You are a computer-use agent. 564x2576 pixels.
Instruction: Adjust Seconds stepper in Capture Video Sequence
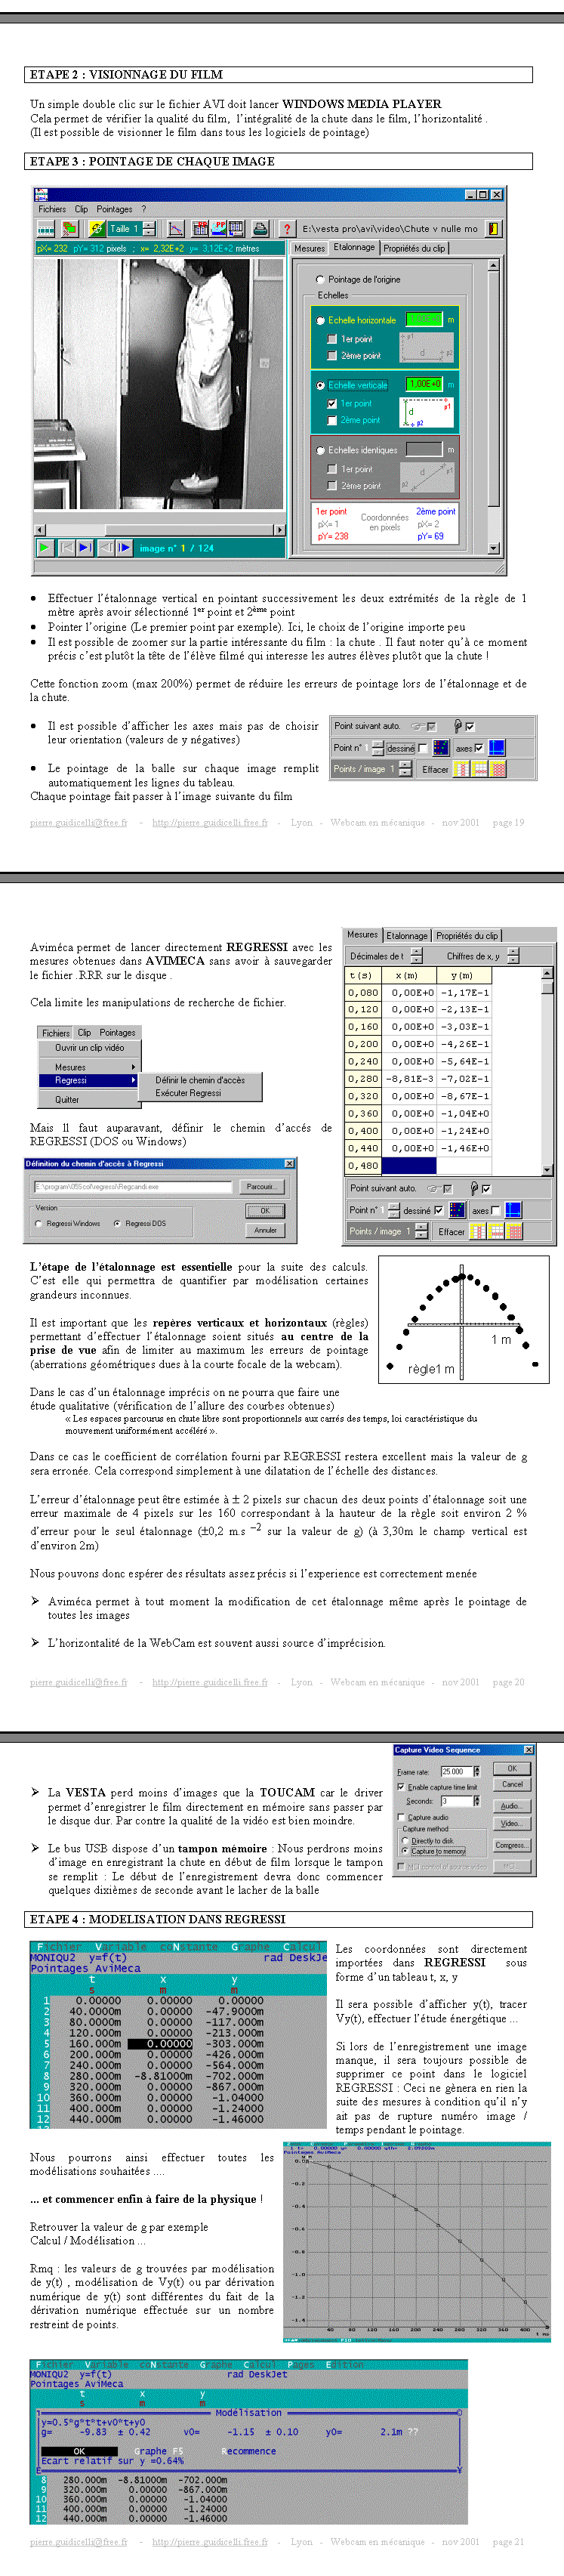pos(476,1801)
